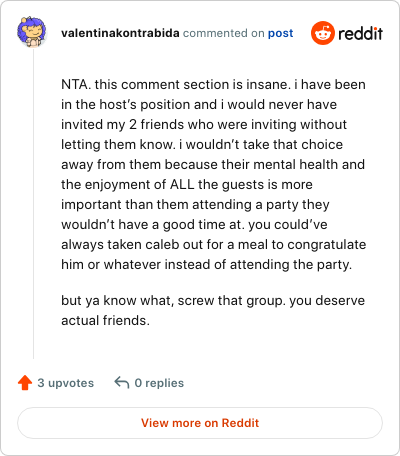Click the reddit wordmark beside the logo
Screen dimensions: 400x456
[x=360, y=34]
